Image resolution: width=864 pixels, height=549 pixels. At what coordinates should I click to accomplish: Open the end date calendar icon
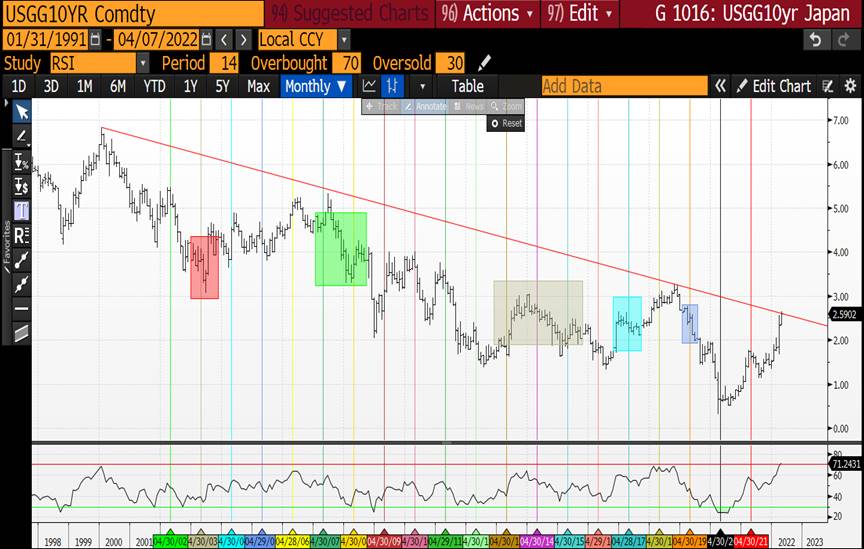point(206,40)
